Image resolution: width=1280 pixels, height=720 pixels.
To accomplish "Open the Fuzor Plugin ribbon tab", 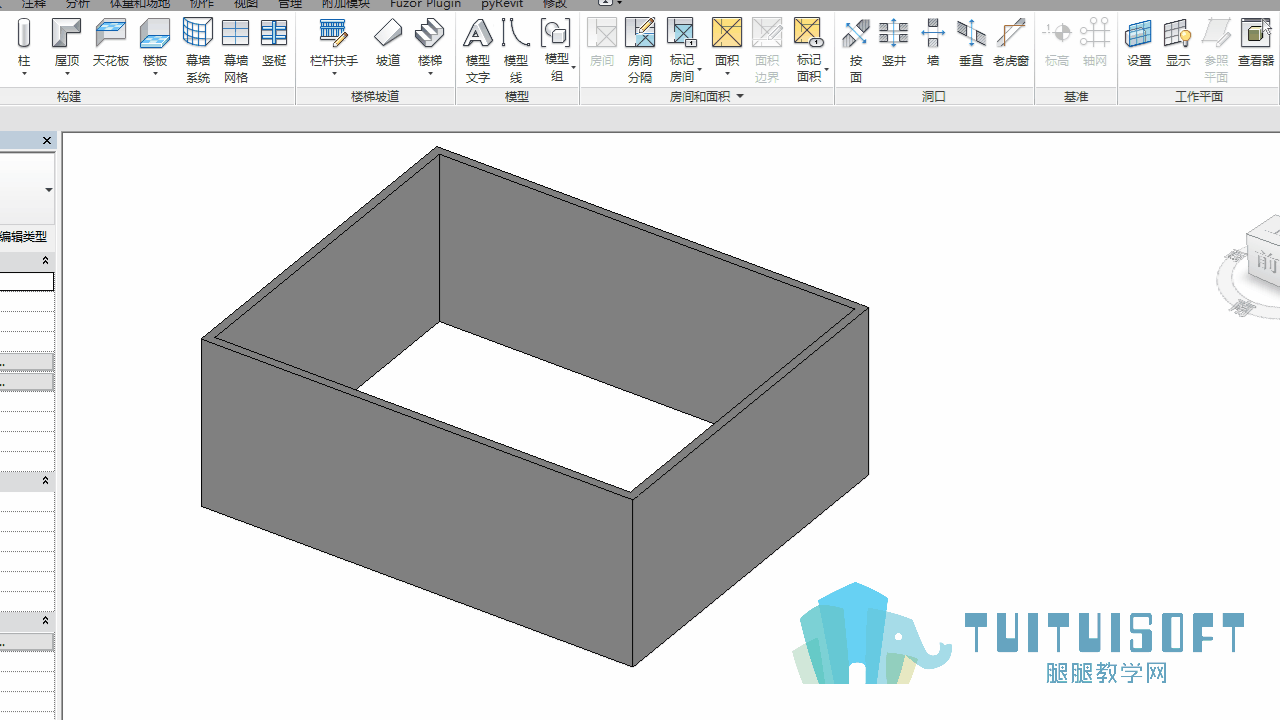I will point(426,4).
